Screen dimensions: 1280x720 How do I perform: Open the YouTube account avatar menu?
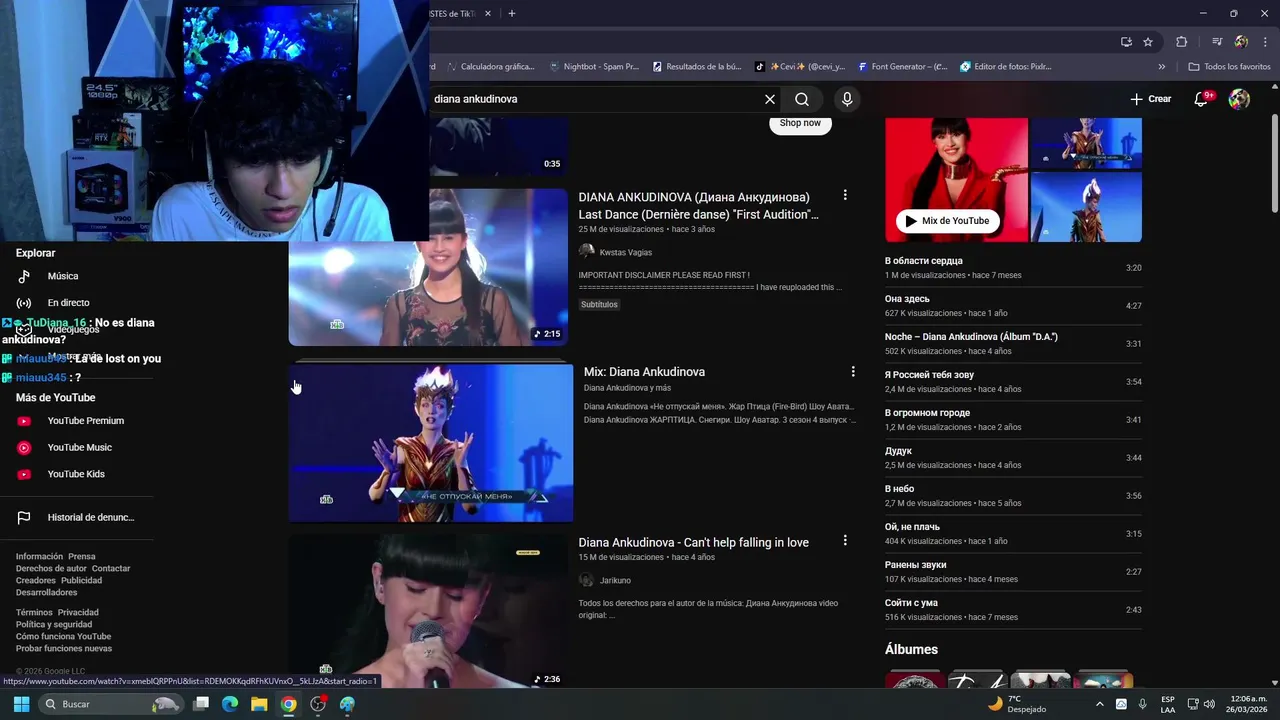(x=1239, y=99)
